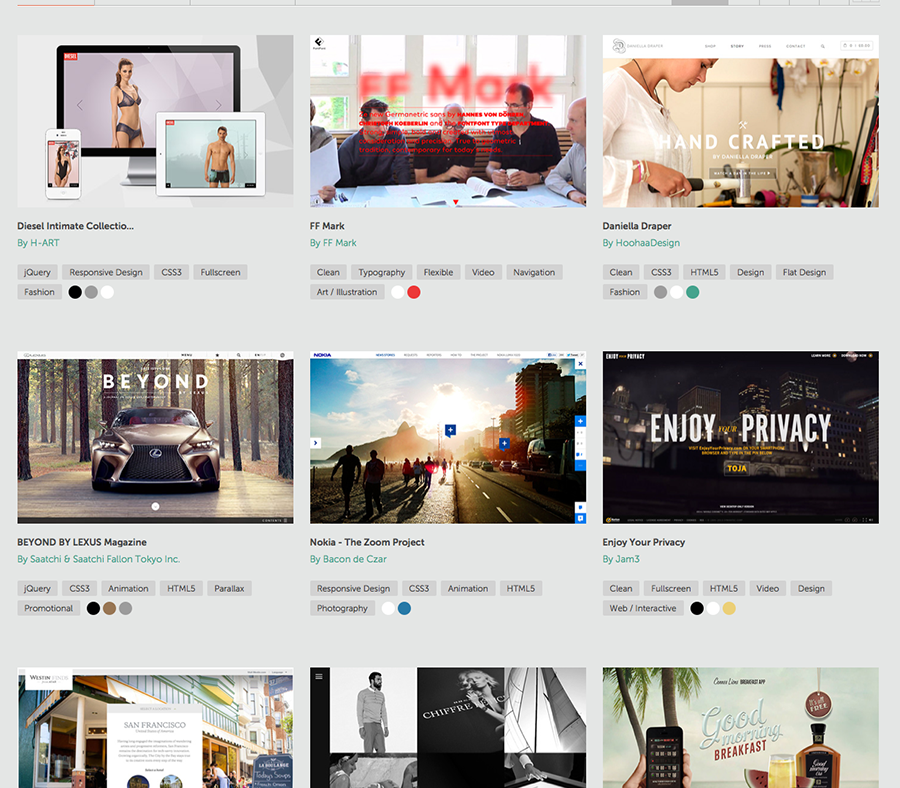
Task: Pick blue swatch under Nokia Zoom Project
Action: pos(405,608)
